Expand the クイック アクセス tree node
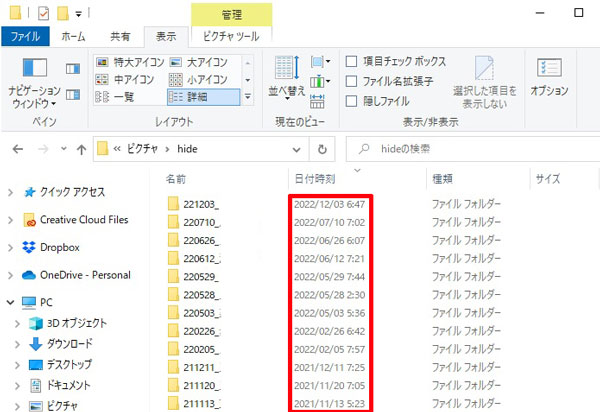Viewport: 600px width, 412px height. (9, 192)
